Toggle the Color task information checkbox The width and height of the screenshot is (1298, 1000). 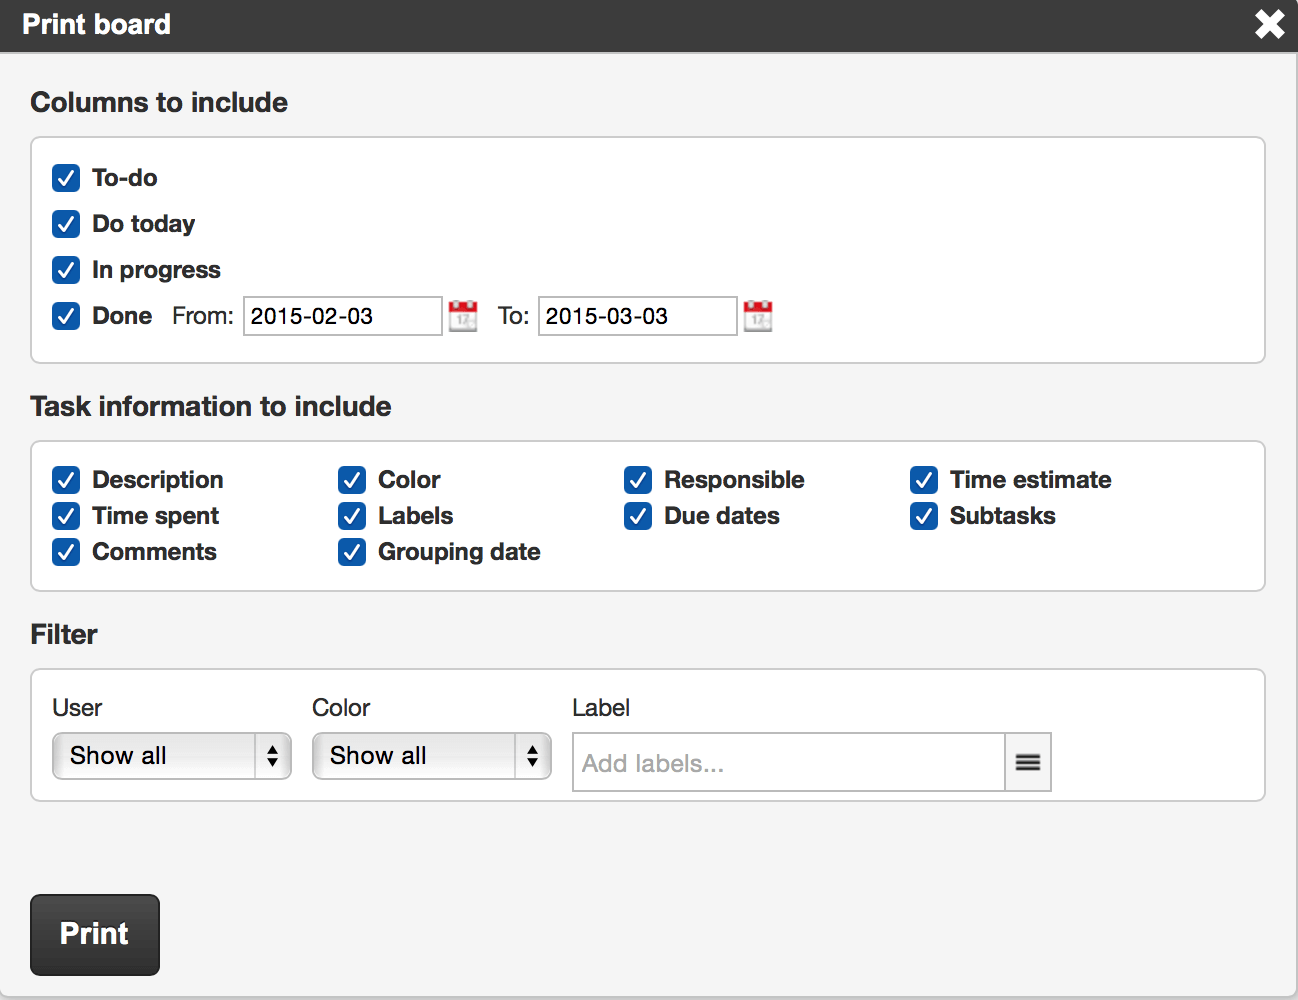(352, 480)
